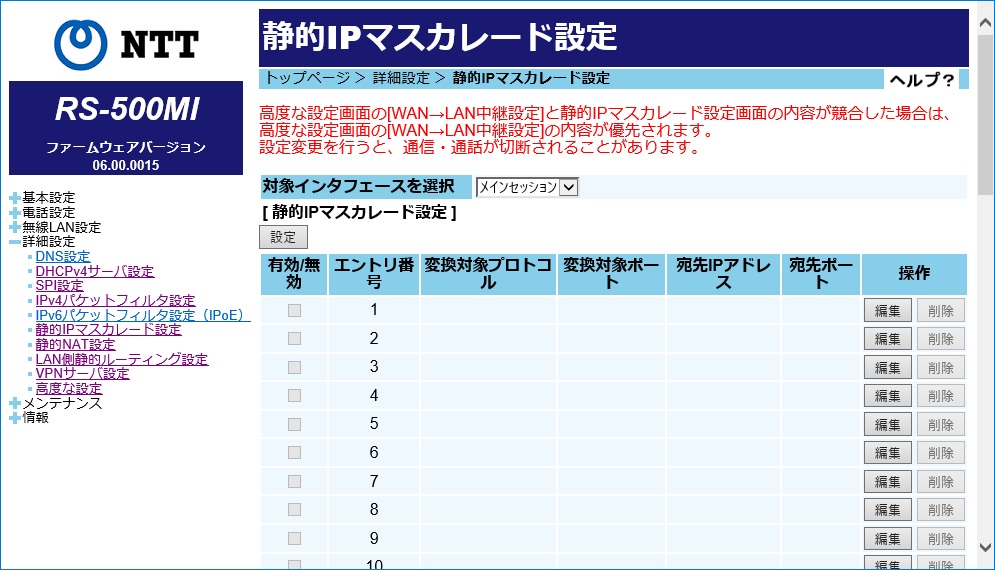Click 編集 for entry 4
The width and height of the screenshot is (995, 570).
887,396
